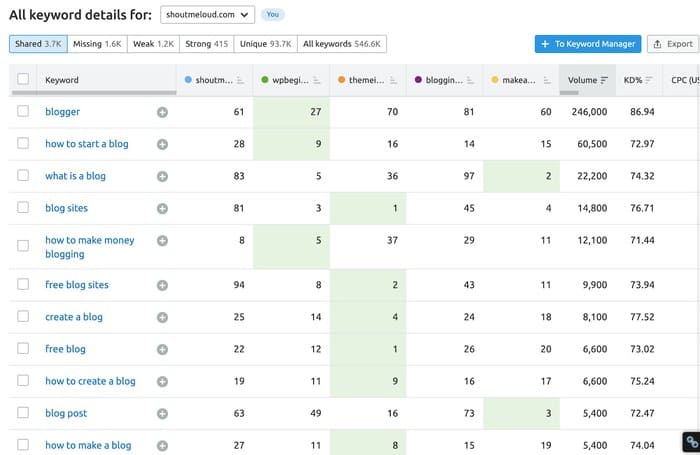Sort by bloggin... column sort icon
This screenshot has height=455, width=700.
(470, 80)
